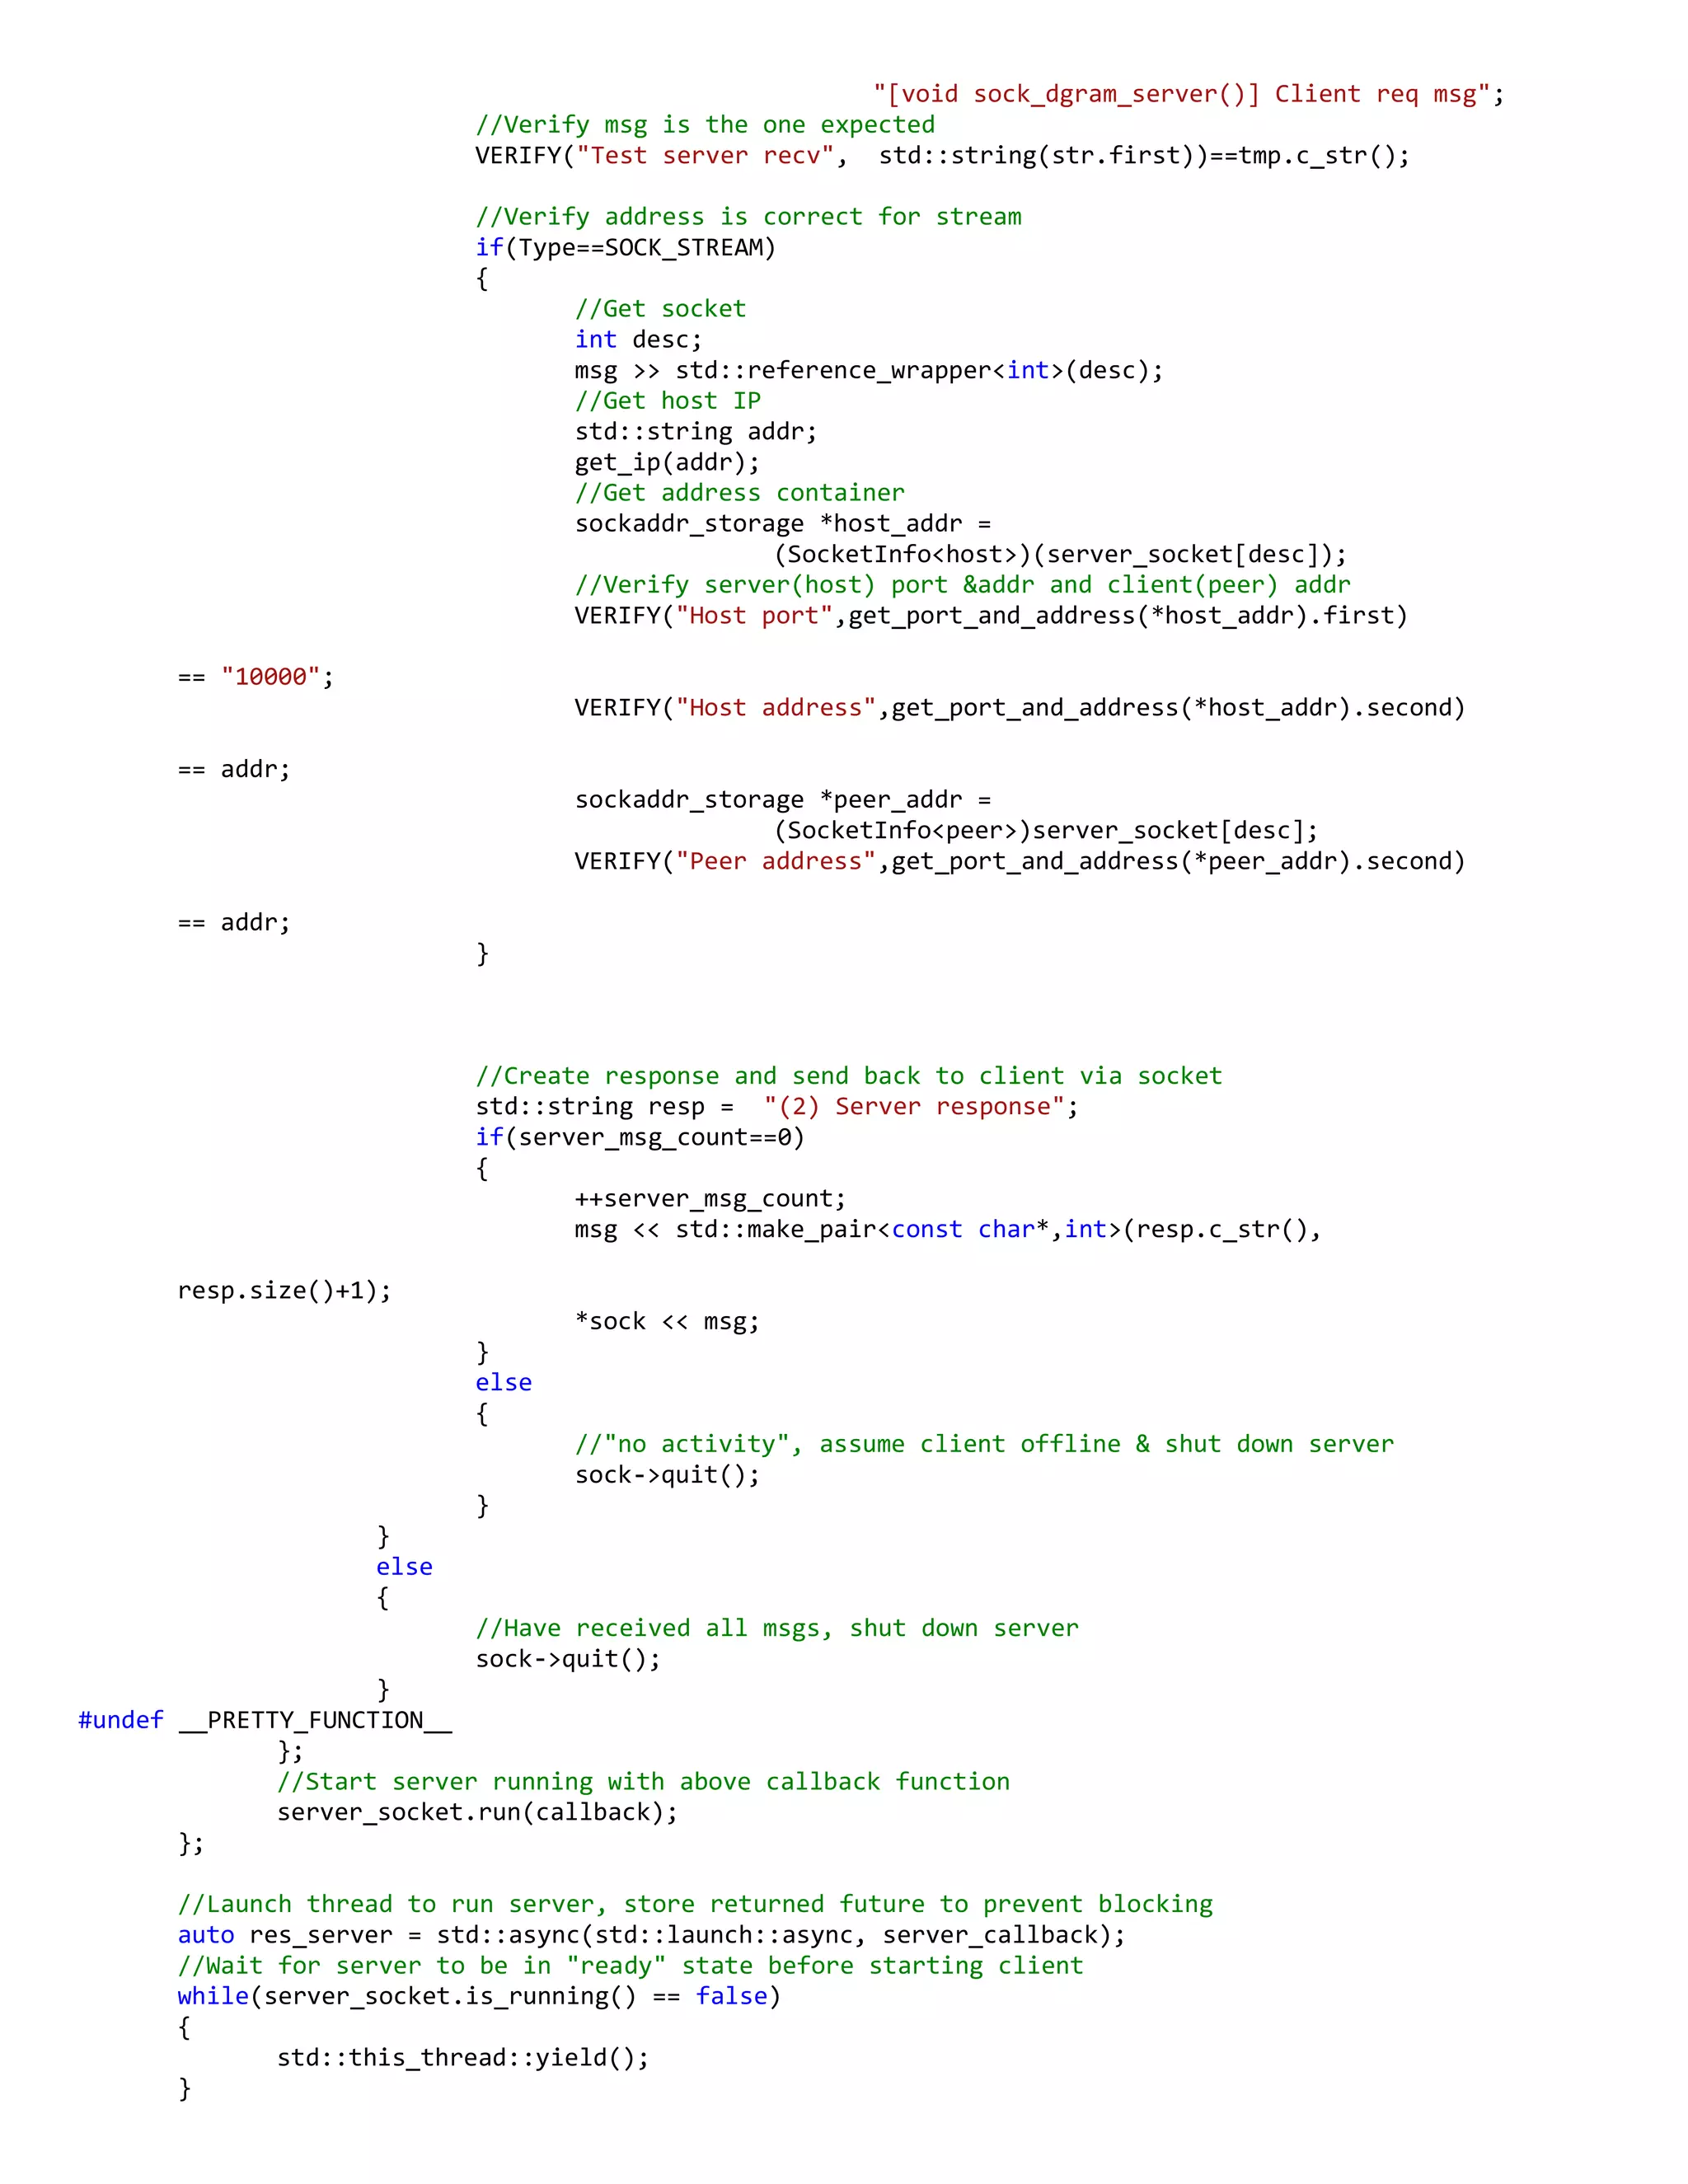Click 'sockaddr_storage *host_addr =' line
The image size is (1688, 2184).
point(783,524)
